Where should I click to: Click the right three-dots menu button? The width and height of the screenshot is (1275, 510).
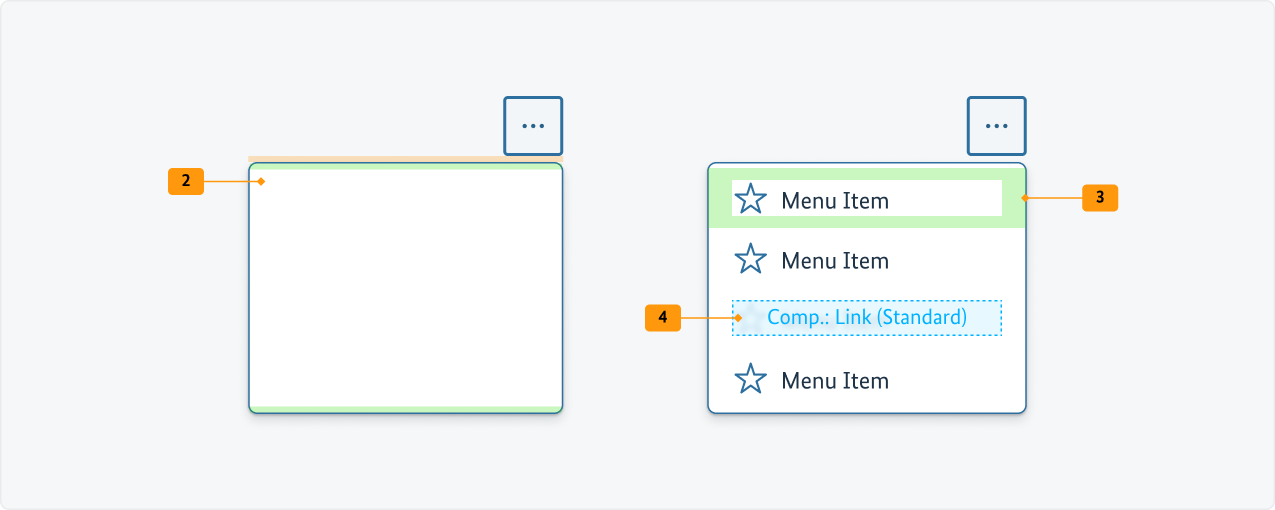point(996,126)
